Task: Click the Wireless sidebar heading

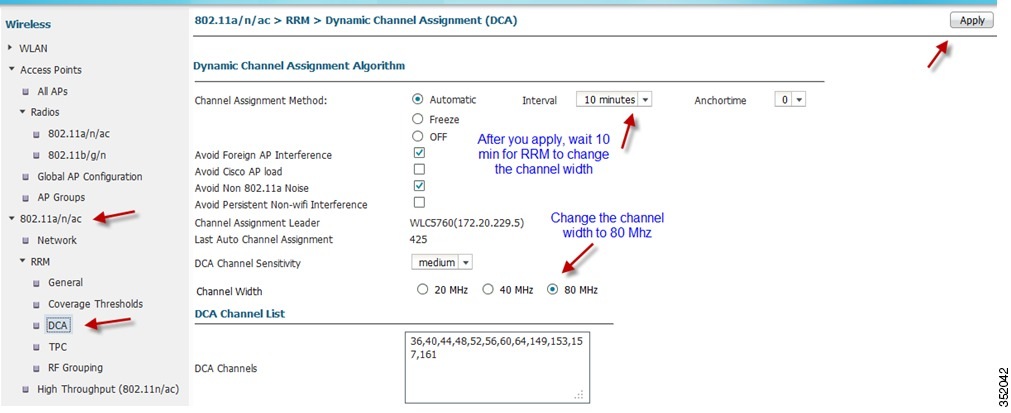Action: (x=28, y=24)
